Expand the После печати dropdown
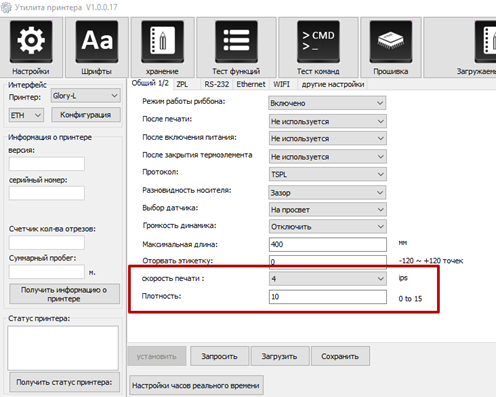 pyautogui.click(x=328, y=121)
